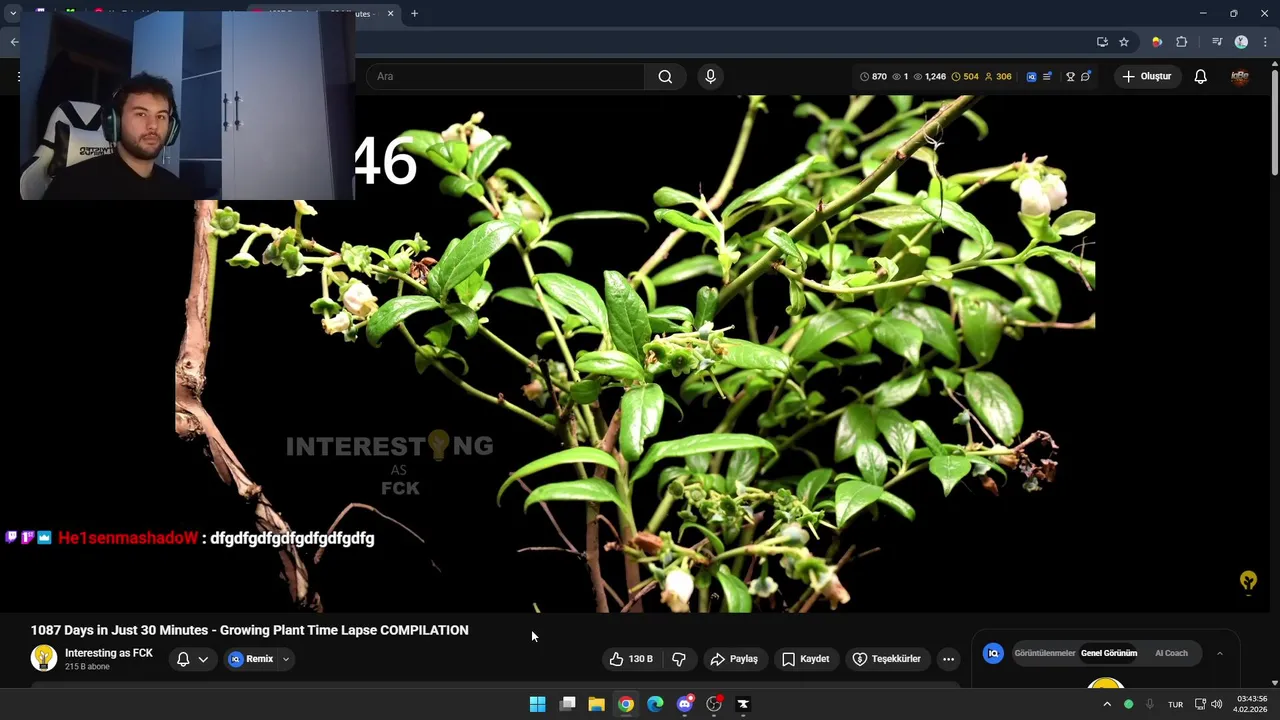Open the YouTube notifications bell in header
Viewport: 1280px width, 720px height.
[x=1200, y=77]
